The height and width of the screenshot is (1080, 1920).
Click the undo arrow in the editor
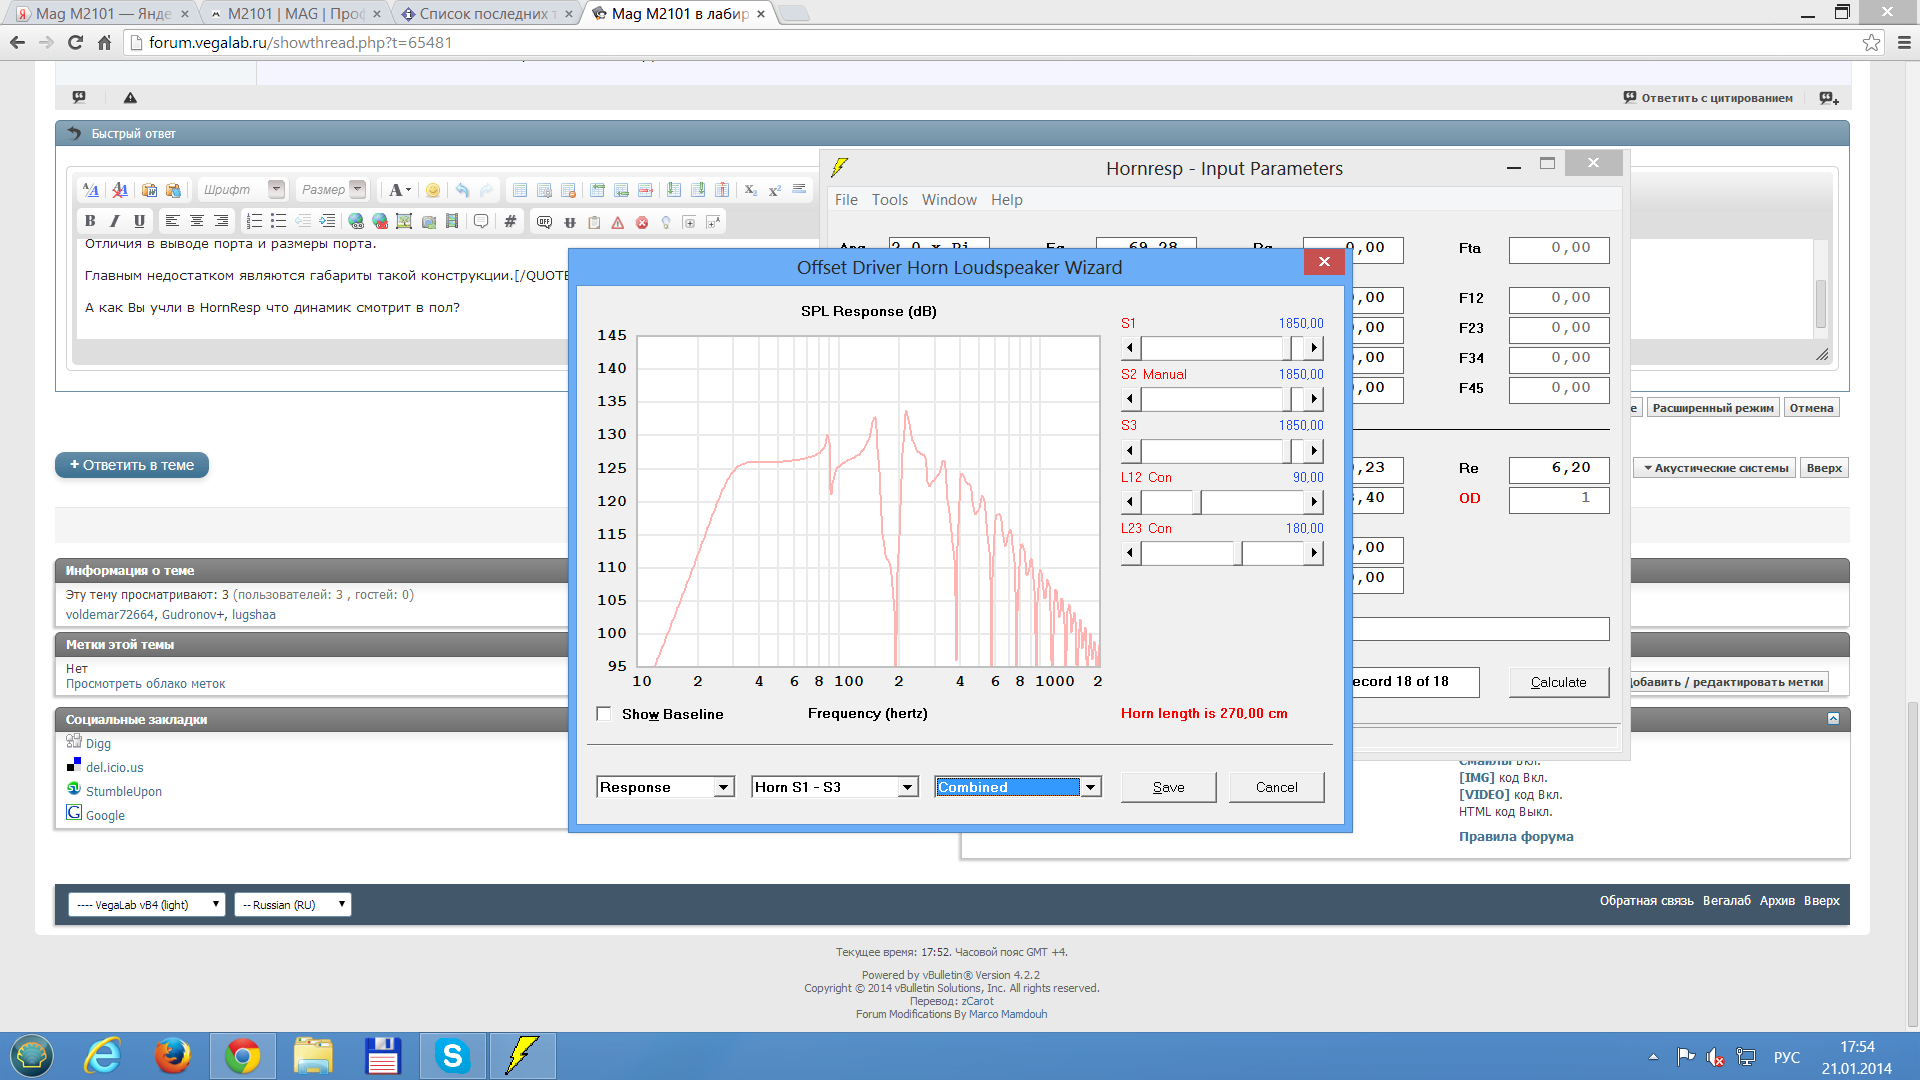[x=462, y=190]
